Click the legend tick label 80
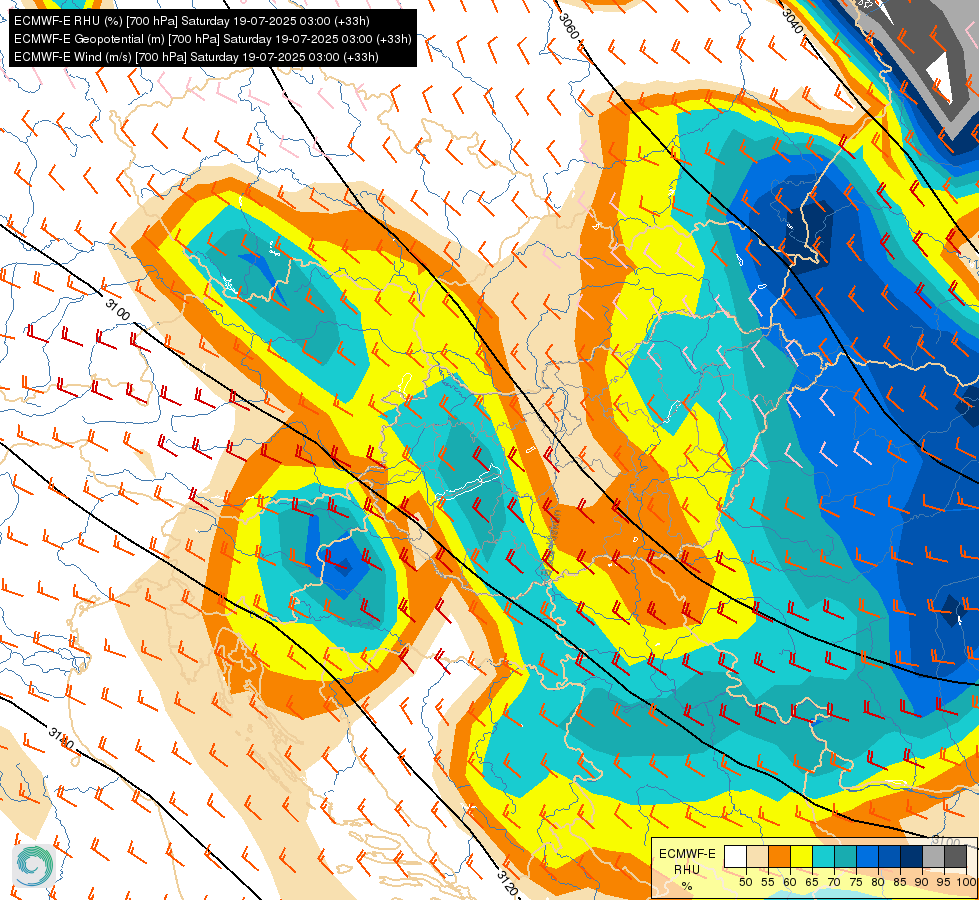The width and height of the screenshot is (979, 900). click(878, 882)
